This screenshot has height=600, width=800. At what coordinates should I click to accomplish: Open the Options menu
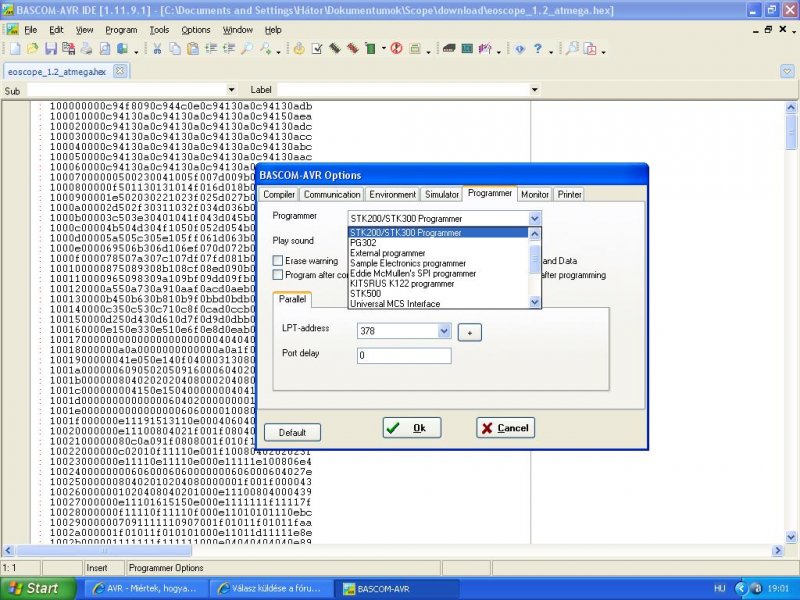(x=196, y=30)
